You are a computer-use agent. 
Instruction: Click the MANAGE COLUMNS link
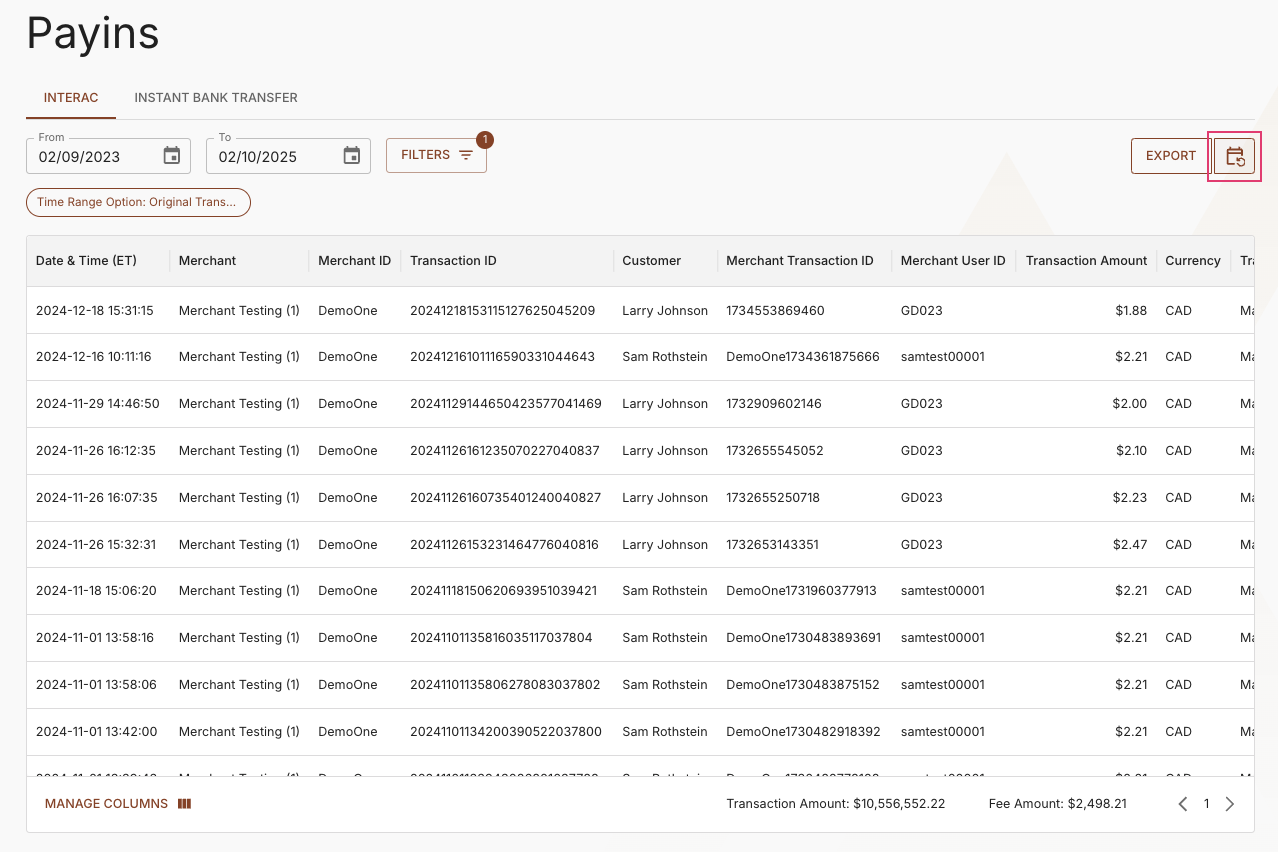click(106, 803)
